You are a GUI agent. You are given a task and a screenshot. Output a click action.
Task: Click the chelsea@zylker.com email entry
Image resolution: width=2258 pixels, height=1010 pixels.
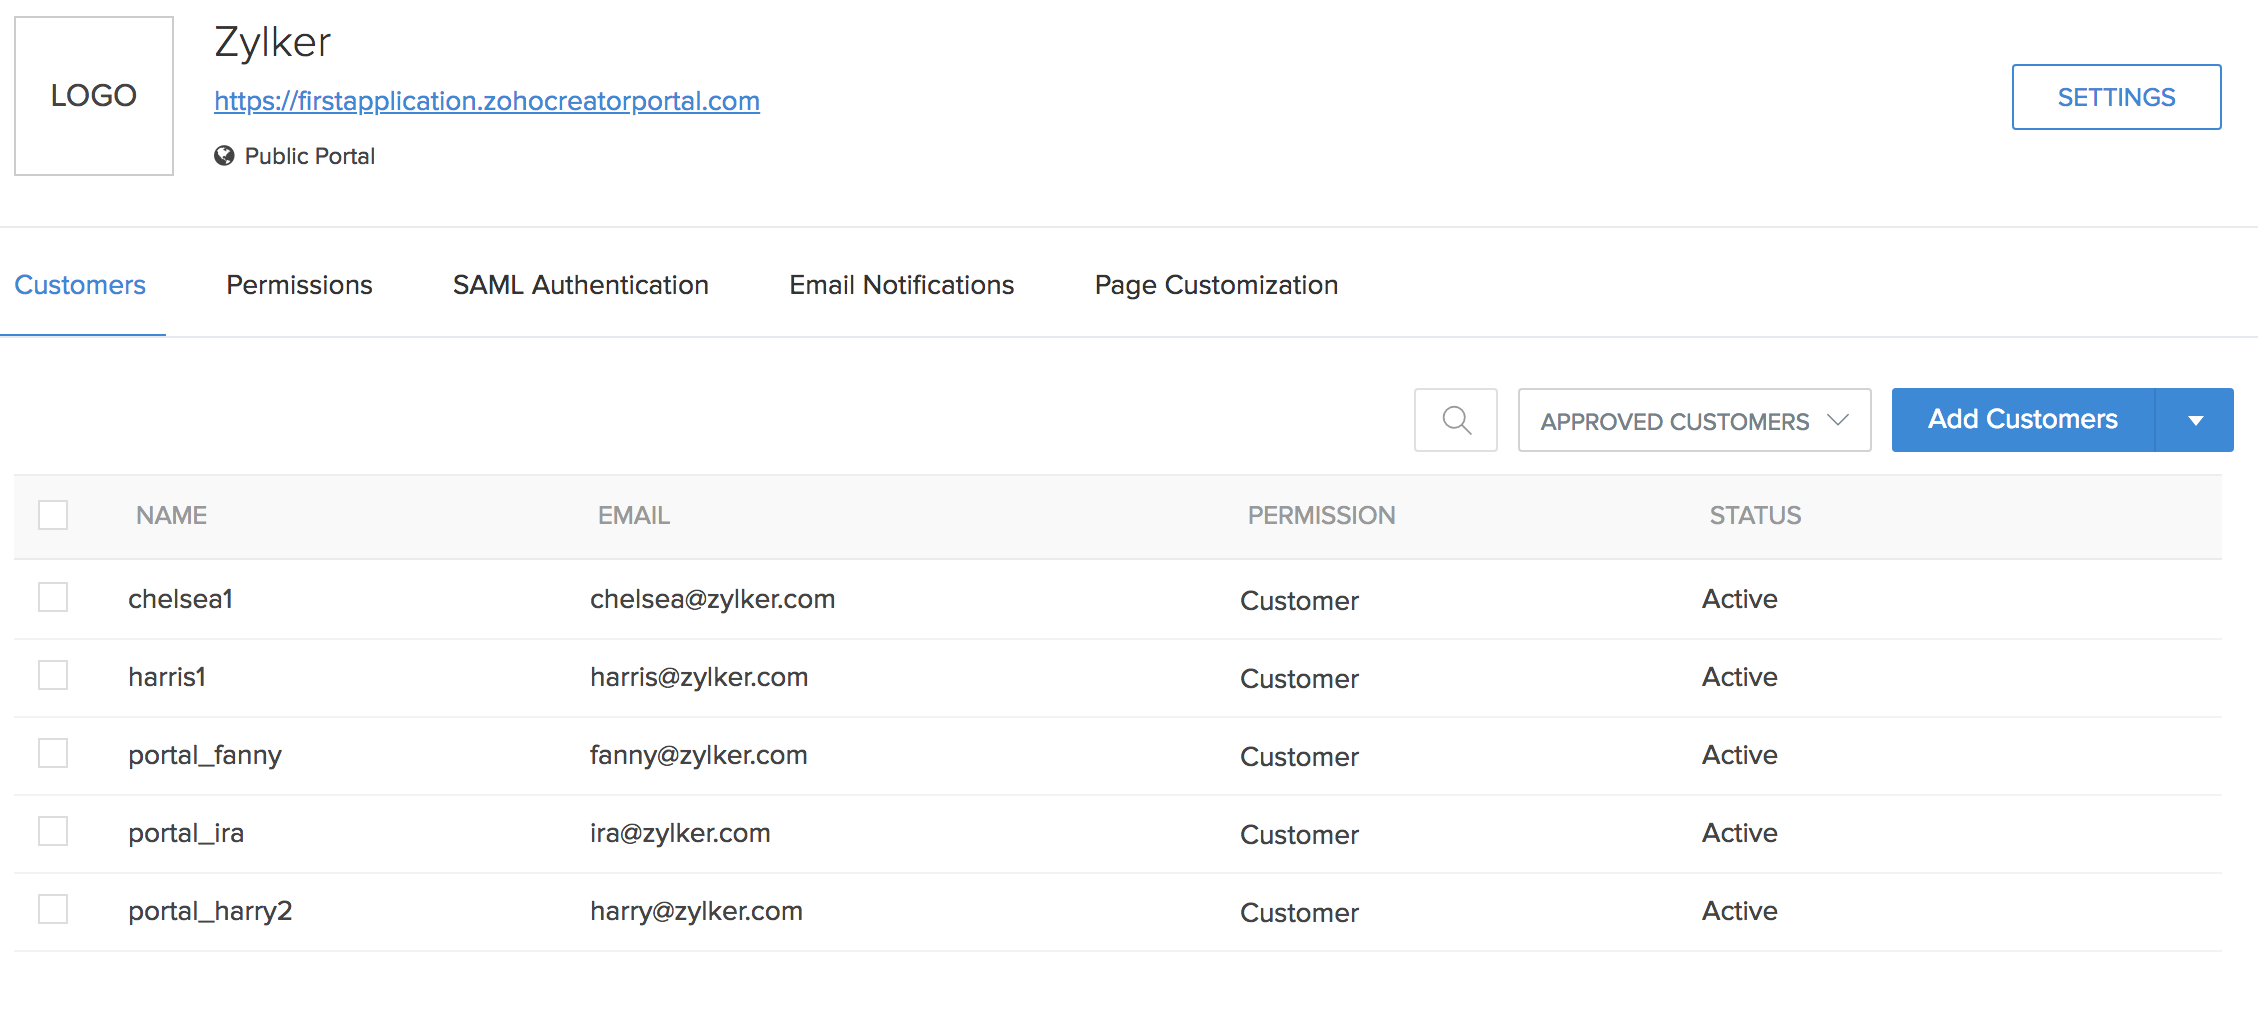pos(712,599)
